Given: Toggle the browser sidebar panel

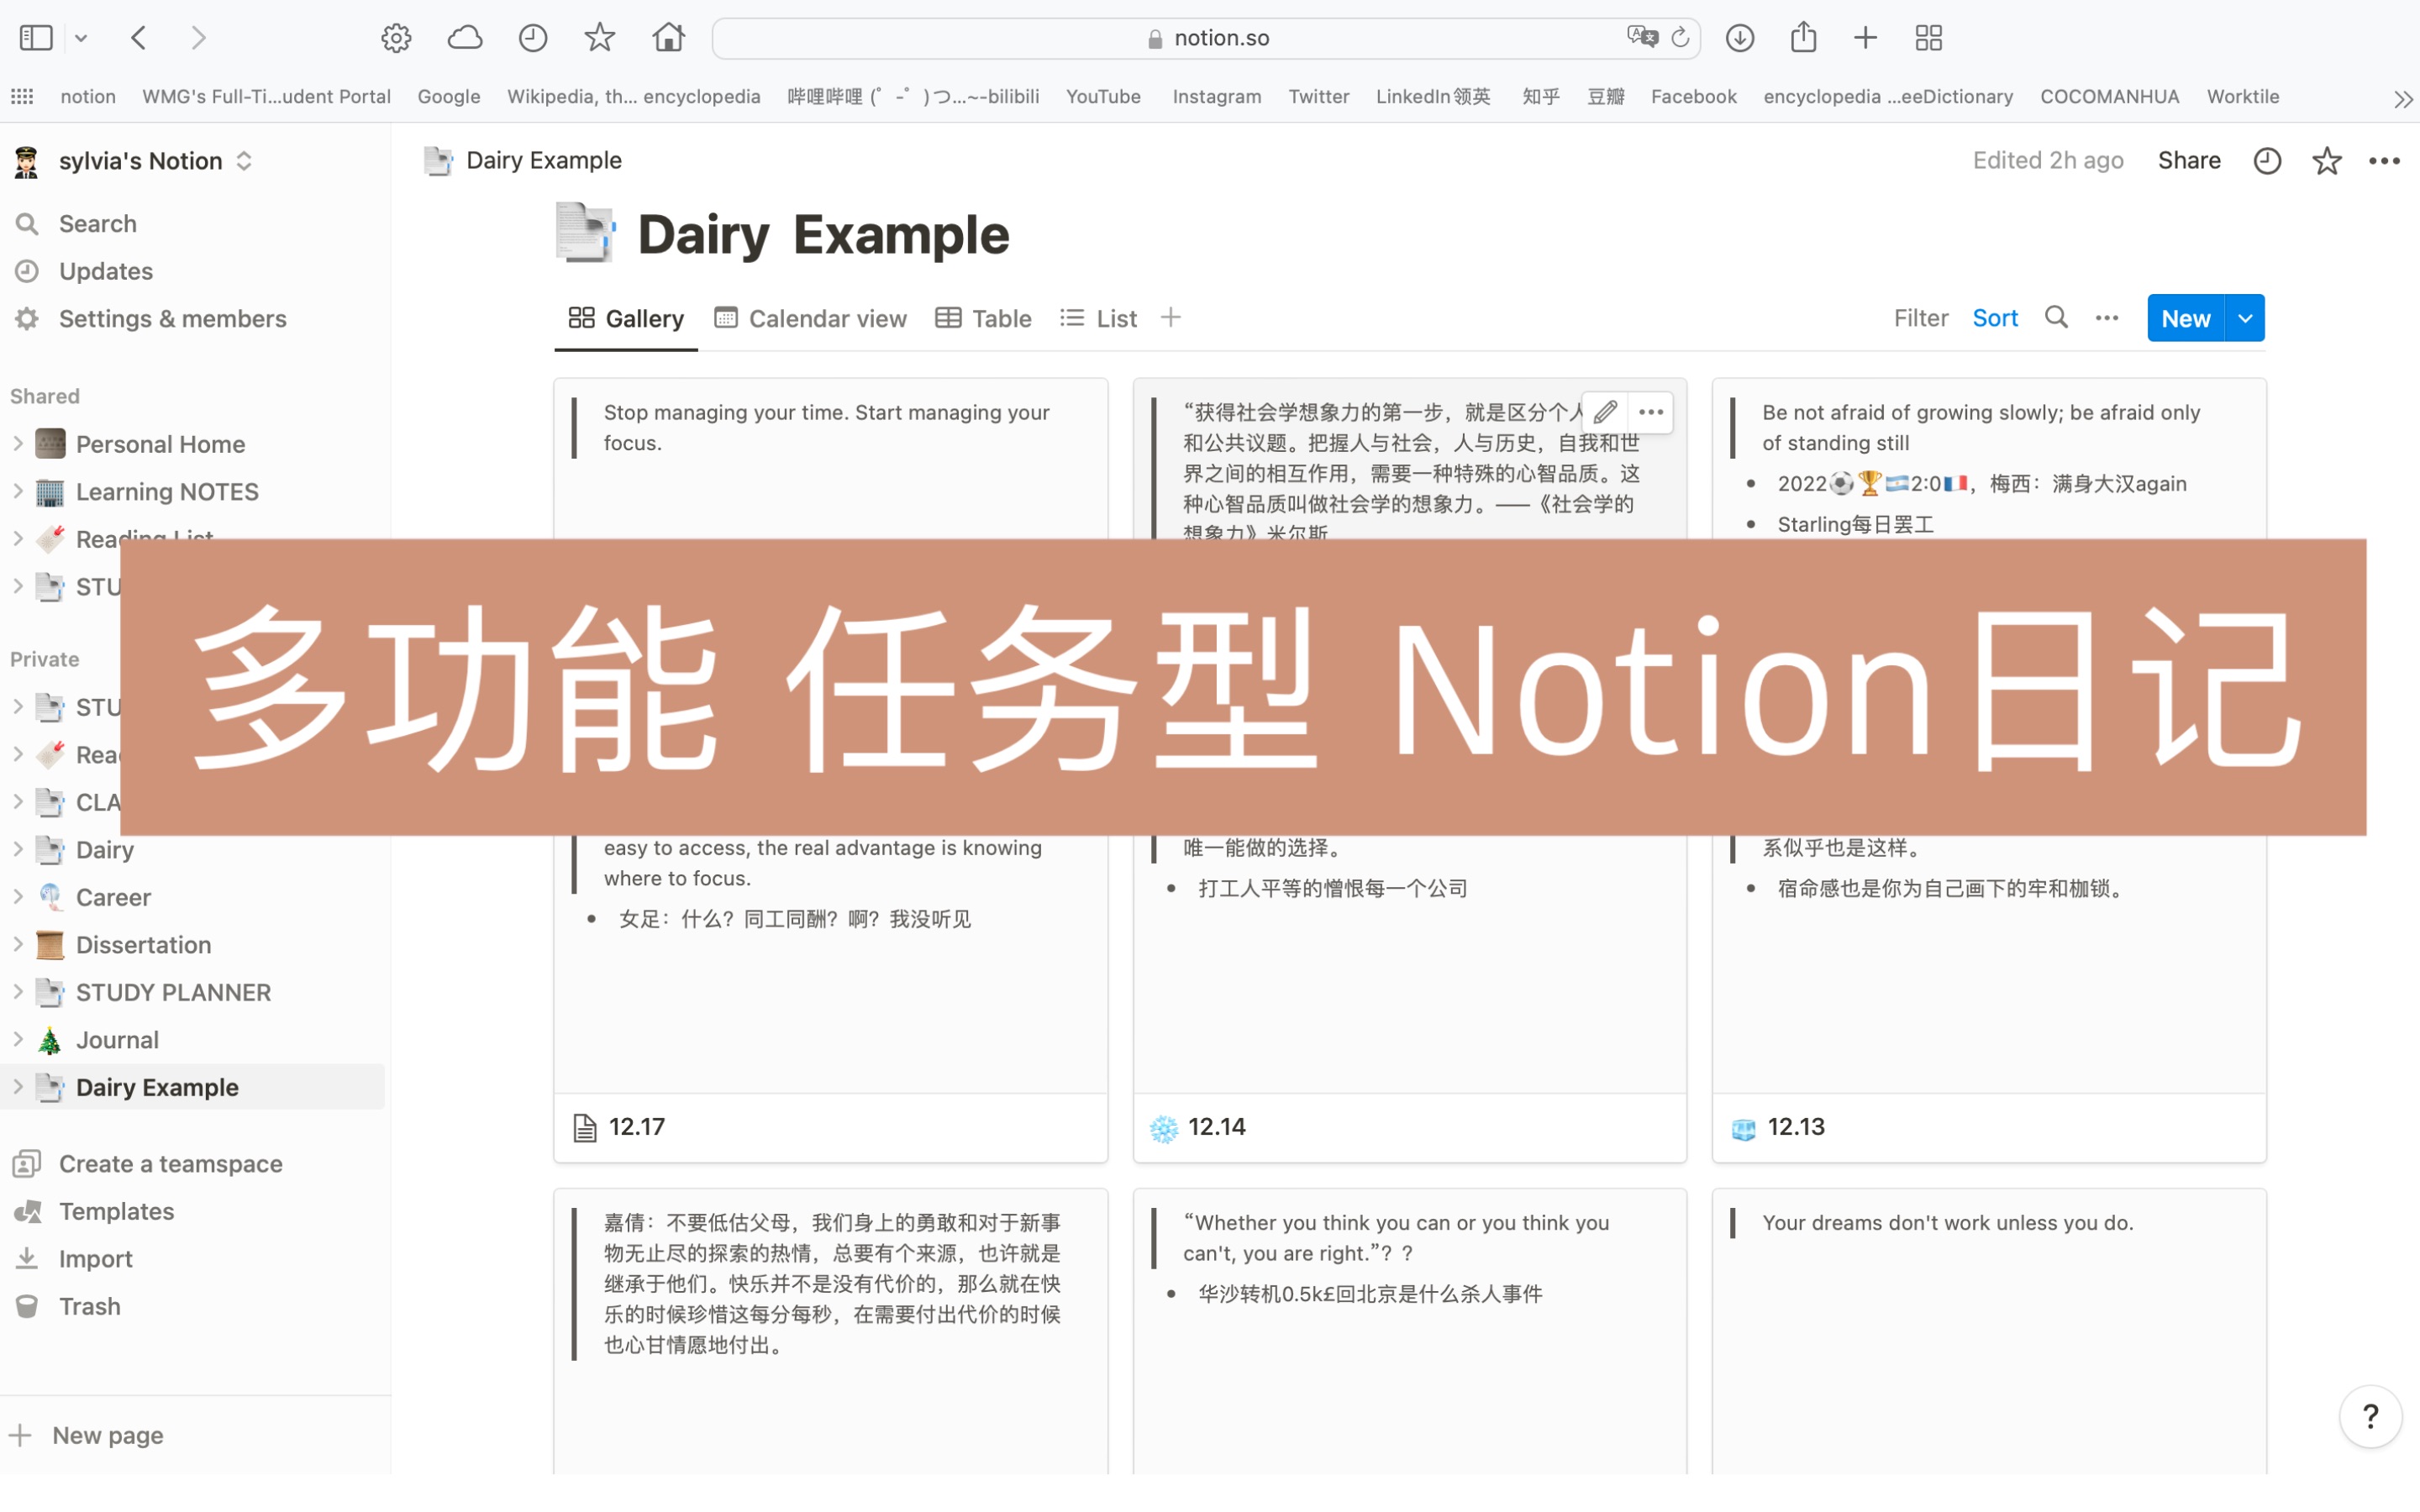Looking at the screenshot, I should click(35, 37).
